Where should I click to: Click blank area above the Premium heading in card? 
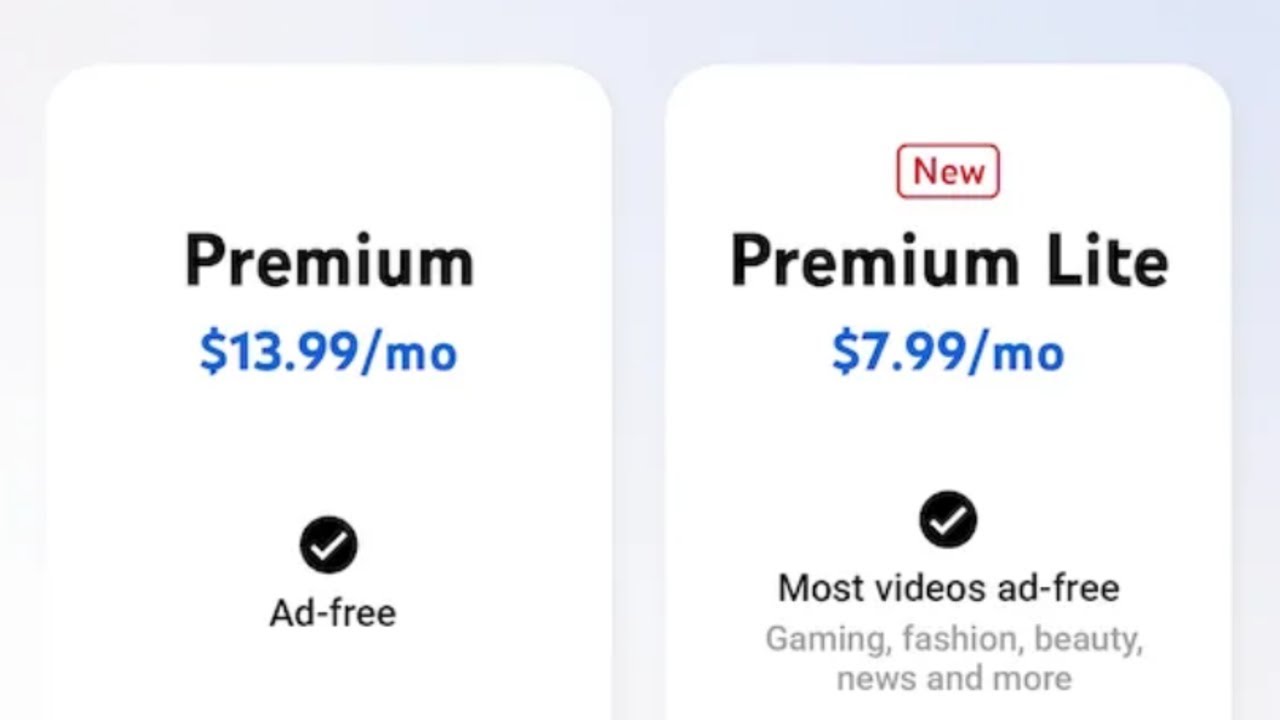click(x=328, y=150)
